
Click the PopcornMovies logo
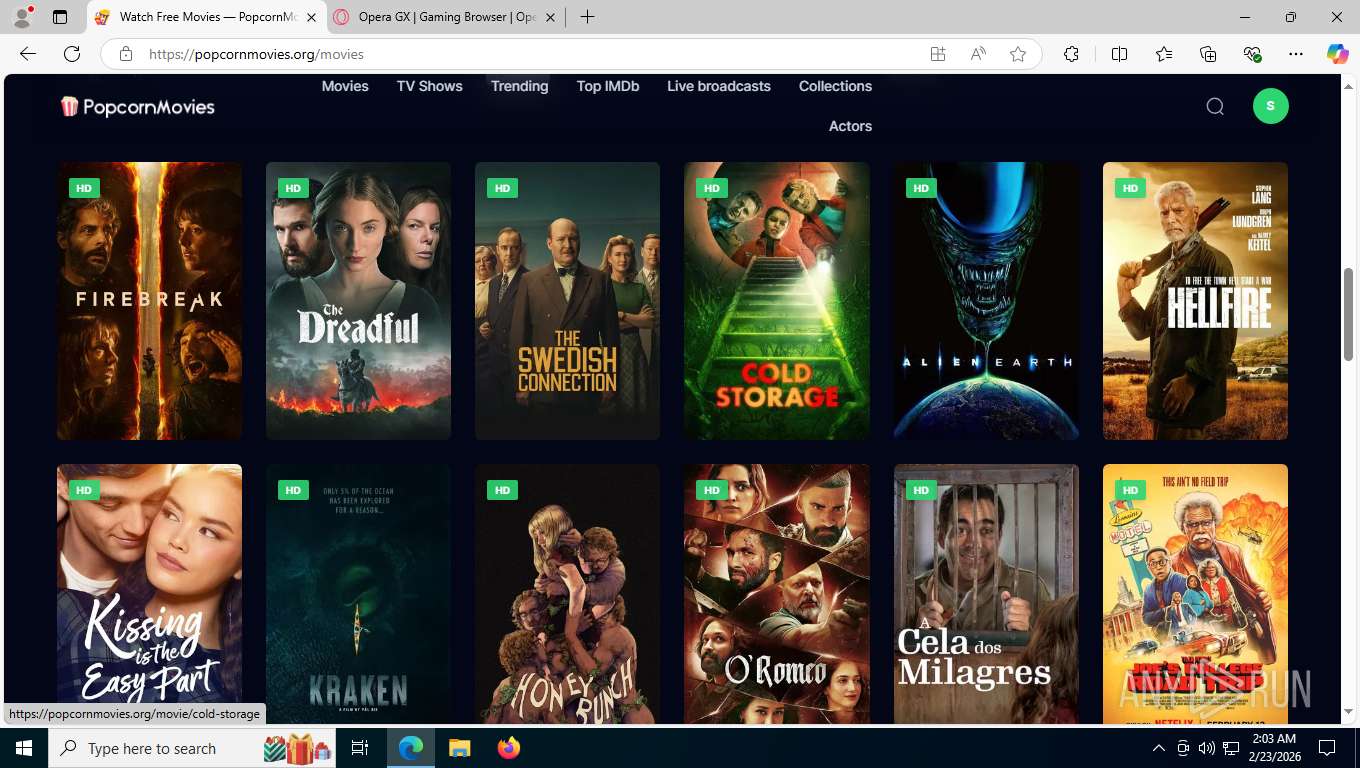tap(137, 106)
